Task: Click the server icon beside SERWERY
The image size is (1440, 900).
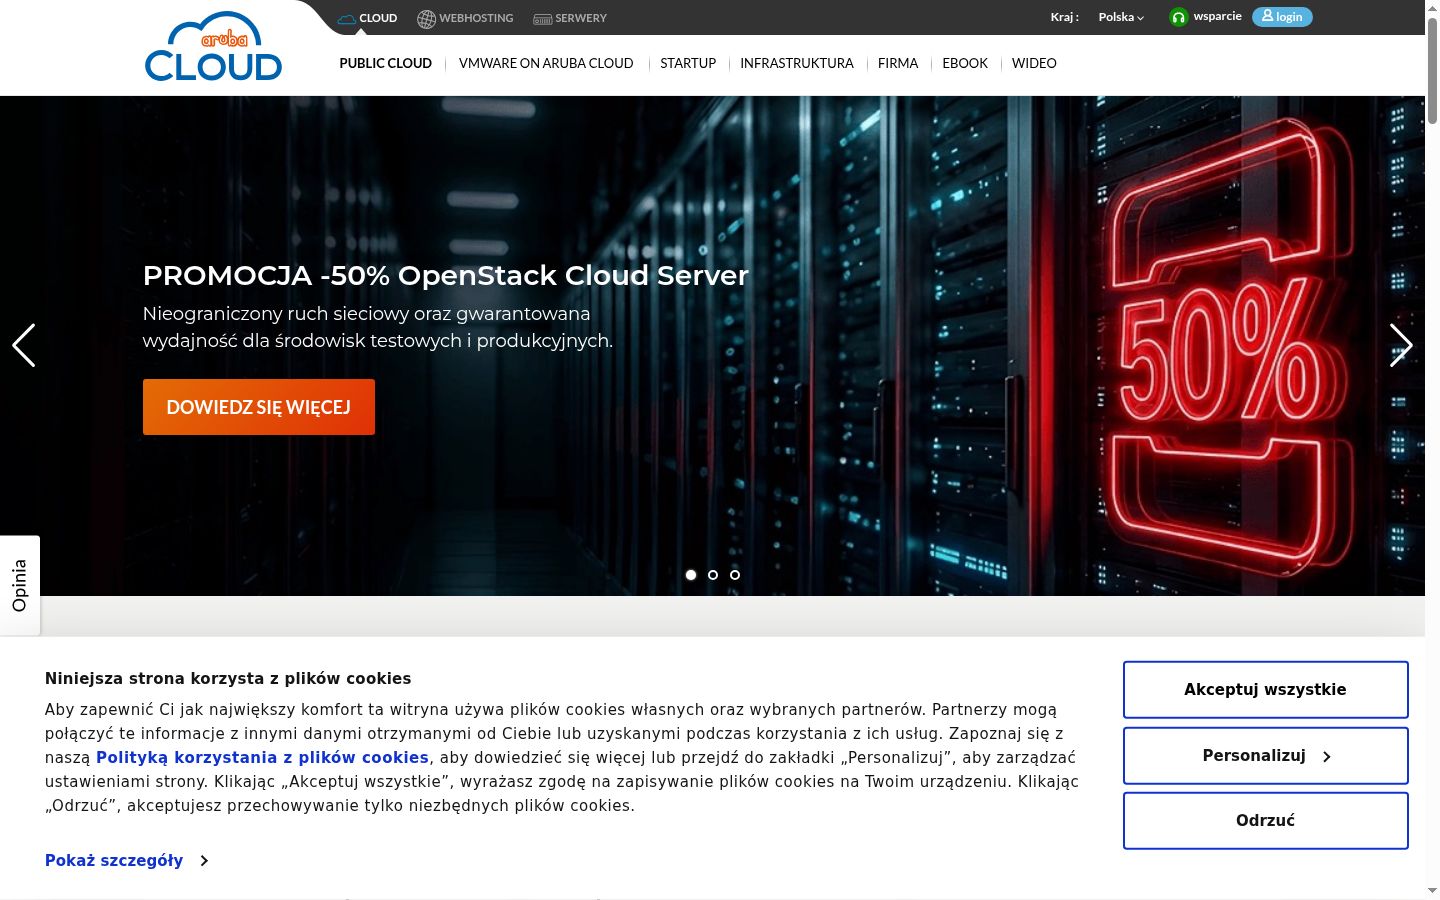Action: [542, 19]
